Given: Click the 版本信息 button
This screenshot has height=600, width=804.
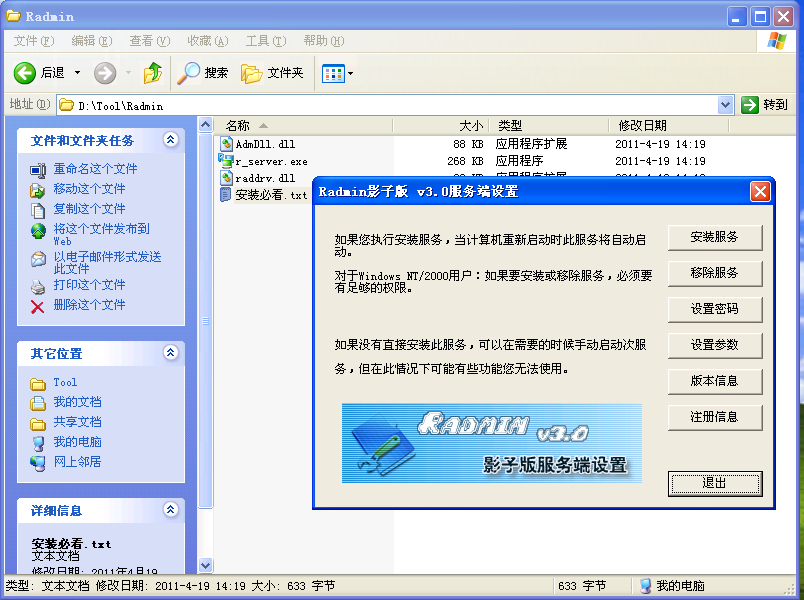Looking at the screenshot, I should tap(715, 381).
